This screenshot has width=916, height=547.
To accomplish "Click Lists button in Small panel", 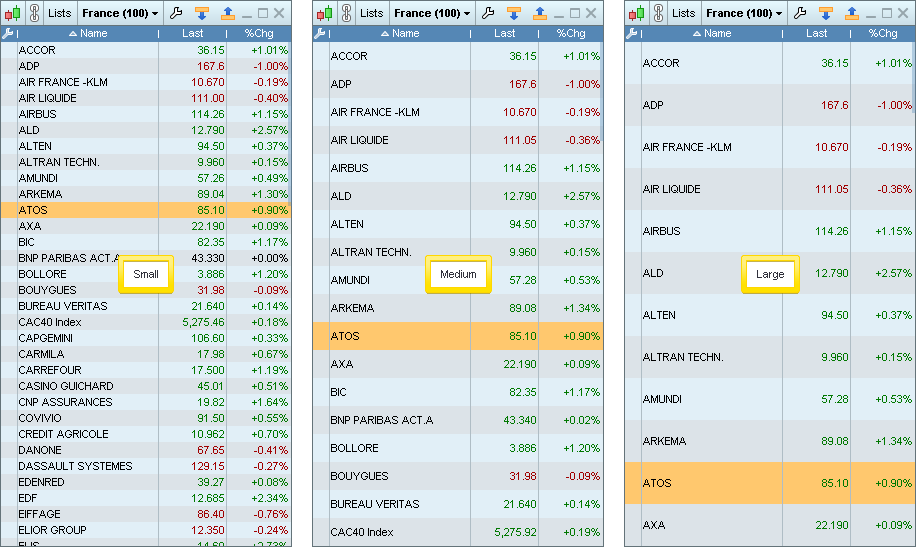I will point(60,14).
